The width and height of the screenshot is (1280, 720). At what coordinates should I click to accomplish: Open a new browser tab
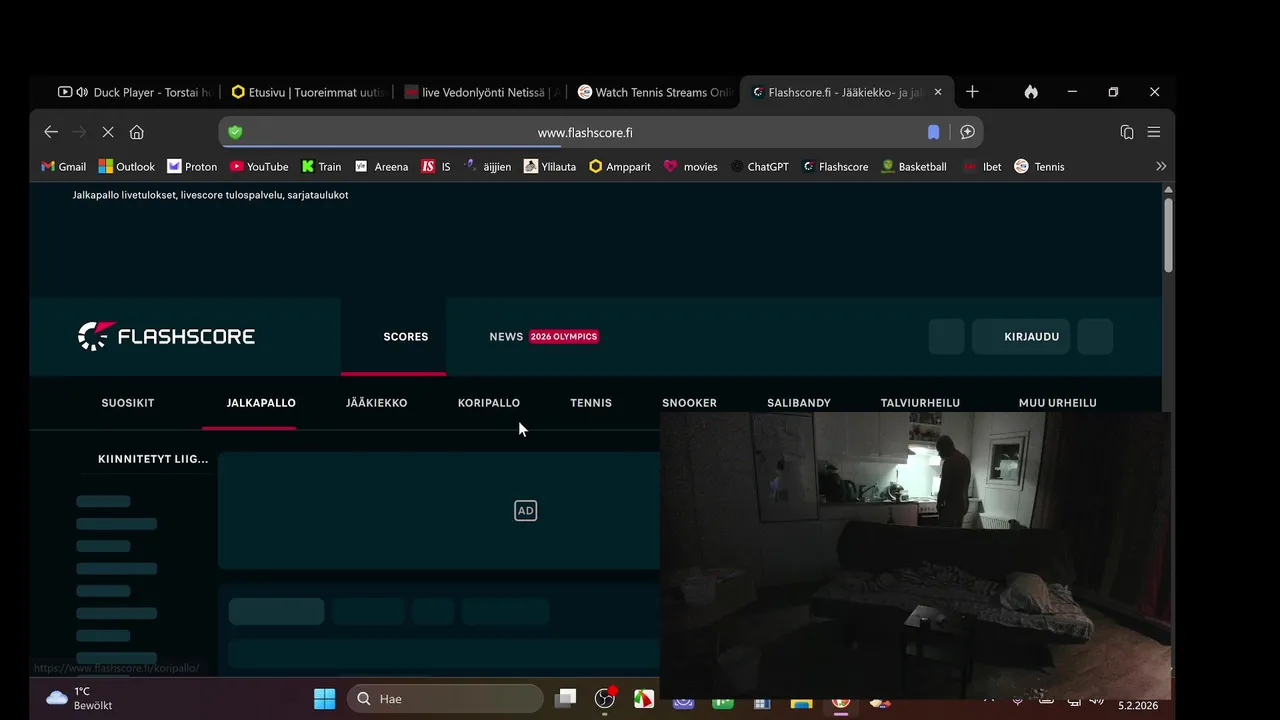(972, 92)
